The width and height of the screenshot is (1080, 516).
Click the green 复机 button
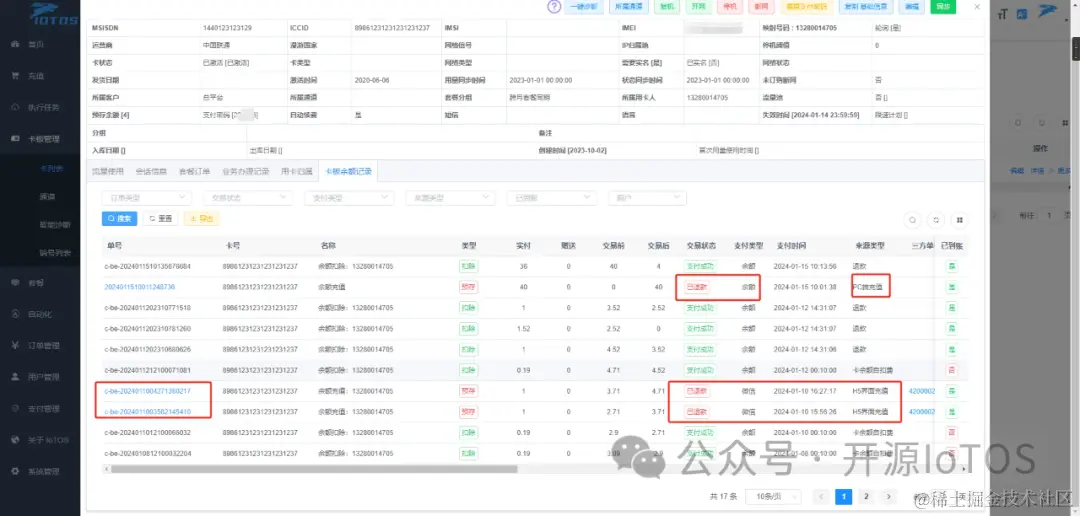(666, 7)
